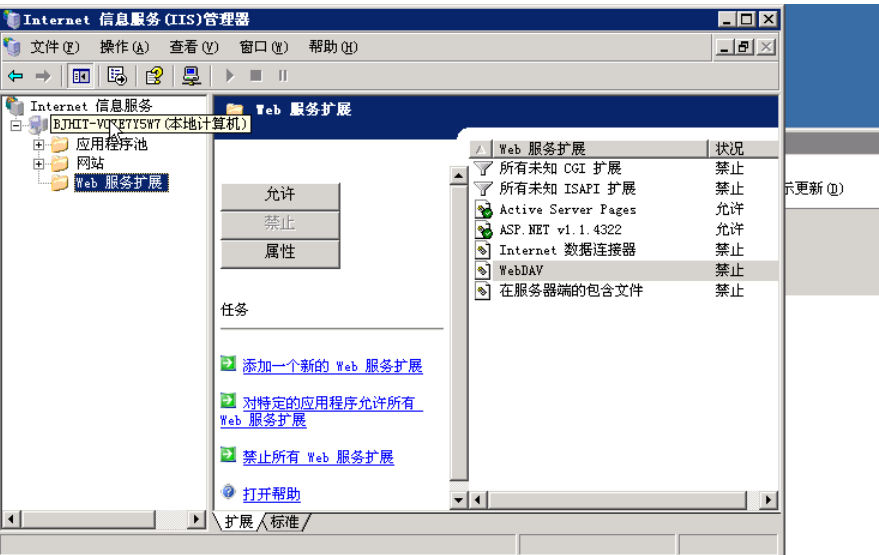
Task: Select the WebDAV row in the list
Action: [624, 270]
